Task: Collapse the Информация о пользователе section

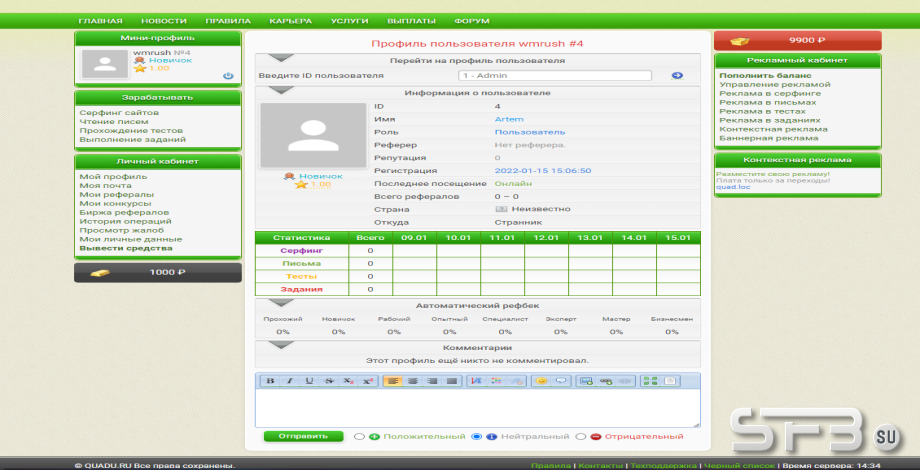Action: pyautogui.click(x=280, y=90)
